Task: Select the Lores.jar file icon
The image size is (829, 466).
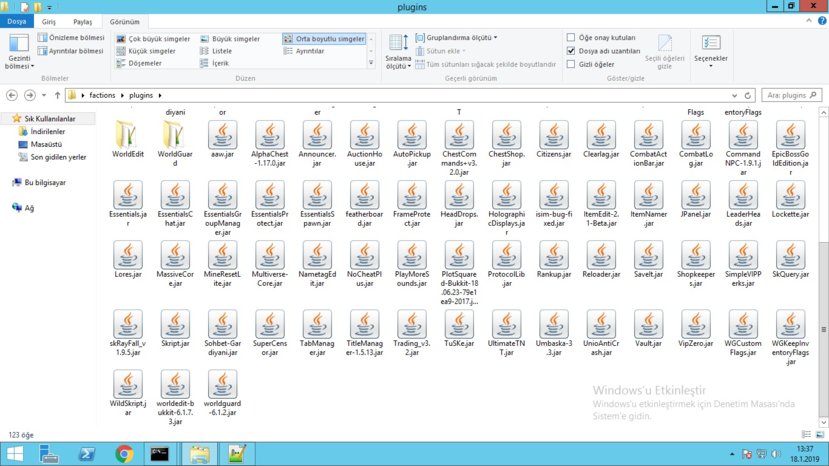Action: pyautogui.click(x=127, y=255)
